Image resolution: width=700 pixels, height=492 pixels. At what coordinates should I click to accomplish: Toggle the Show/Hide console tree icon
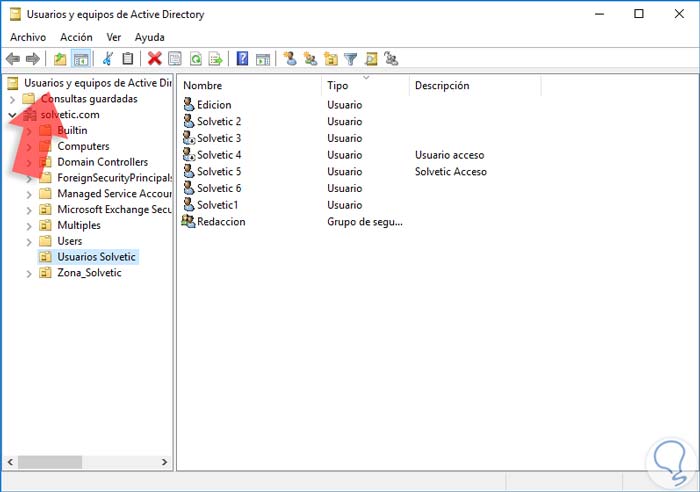(x=81, y=58)
